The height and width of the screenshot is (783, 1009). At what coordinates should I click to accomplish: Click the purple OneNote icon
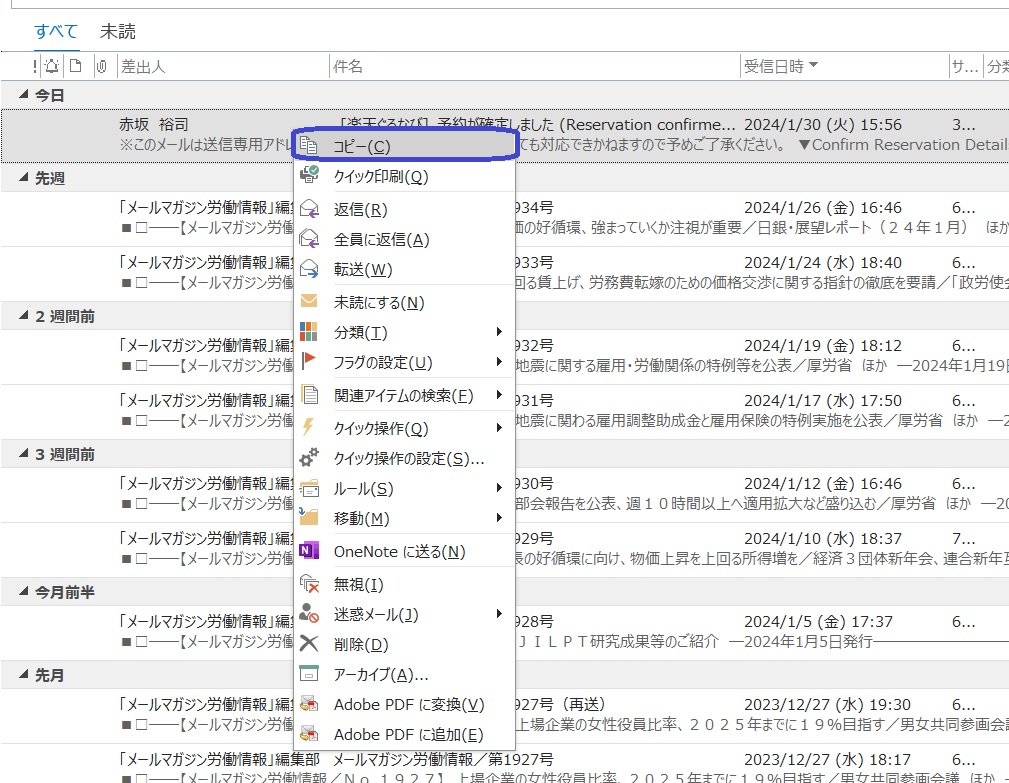pyautogui.click(x=309, y=551)
